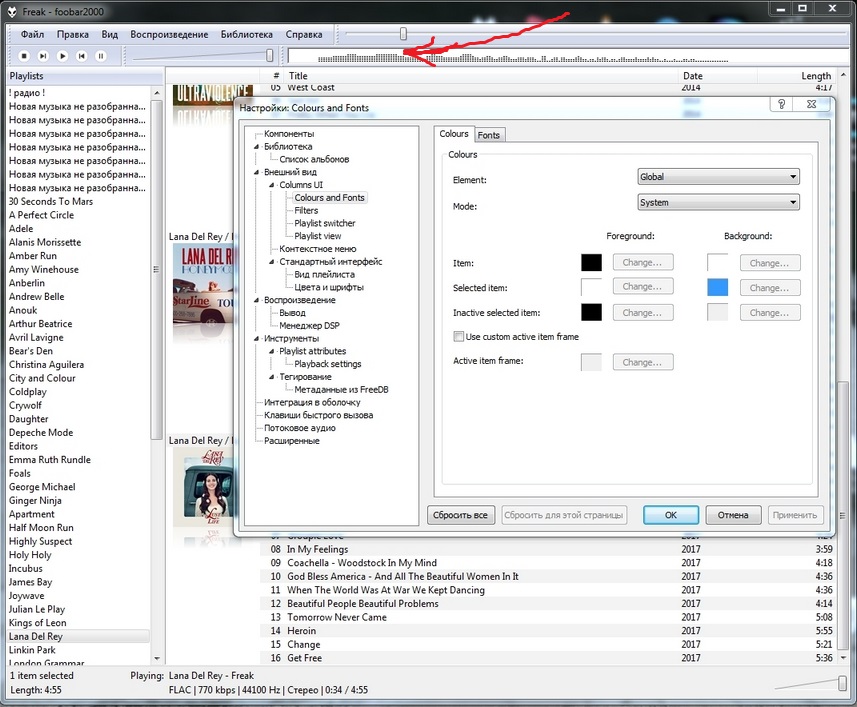Click the volume slider beside playback buttons
Screen dimensions: 857x707
(269, 55)
